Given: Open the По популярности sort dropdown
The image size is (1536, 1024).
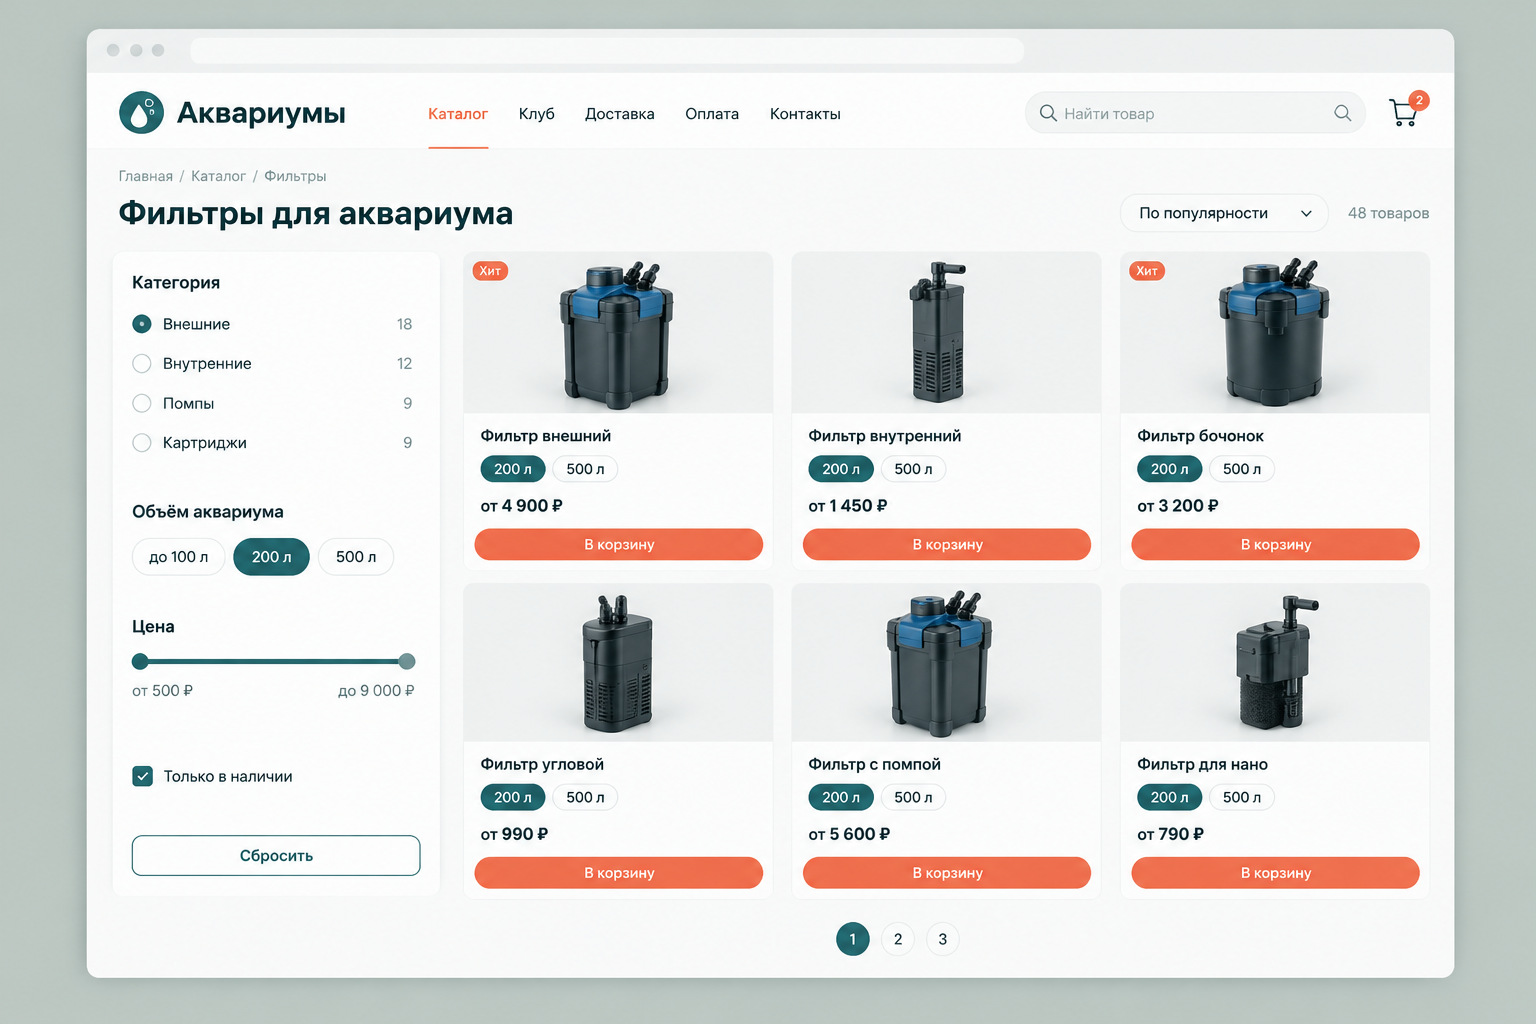Looking at the screenshot, I should pyautogui.click(x=1224, y=213).
